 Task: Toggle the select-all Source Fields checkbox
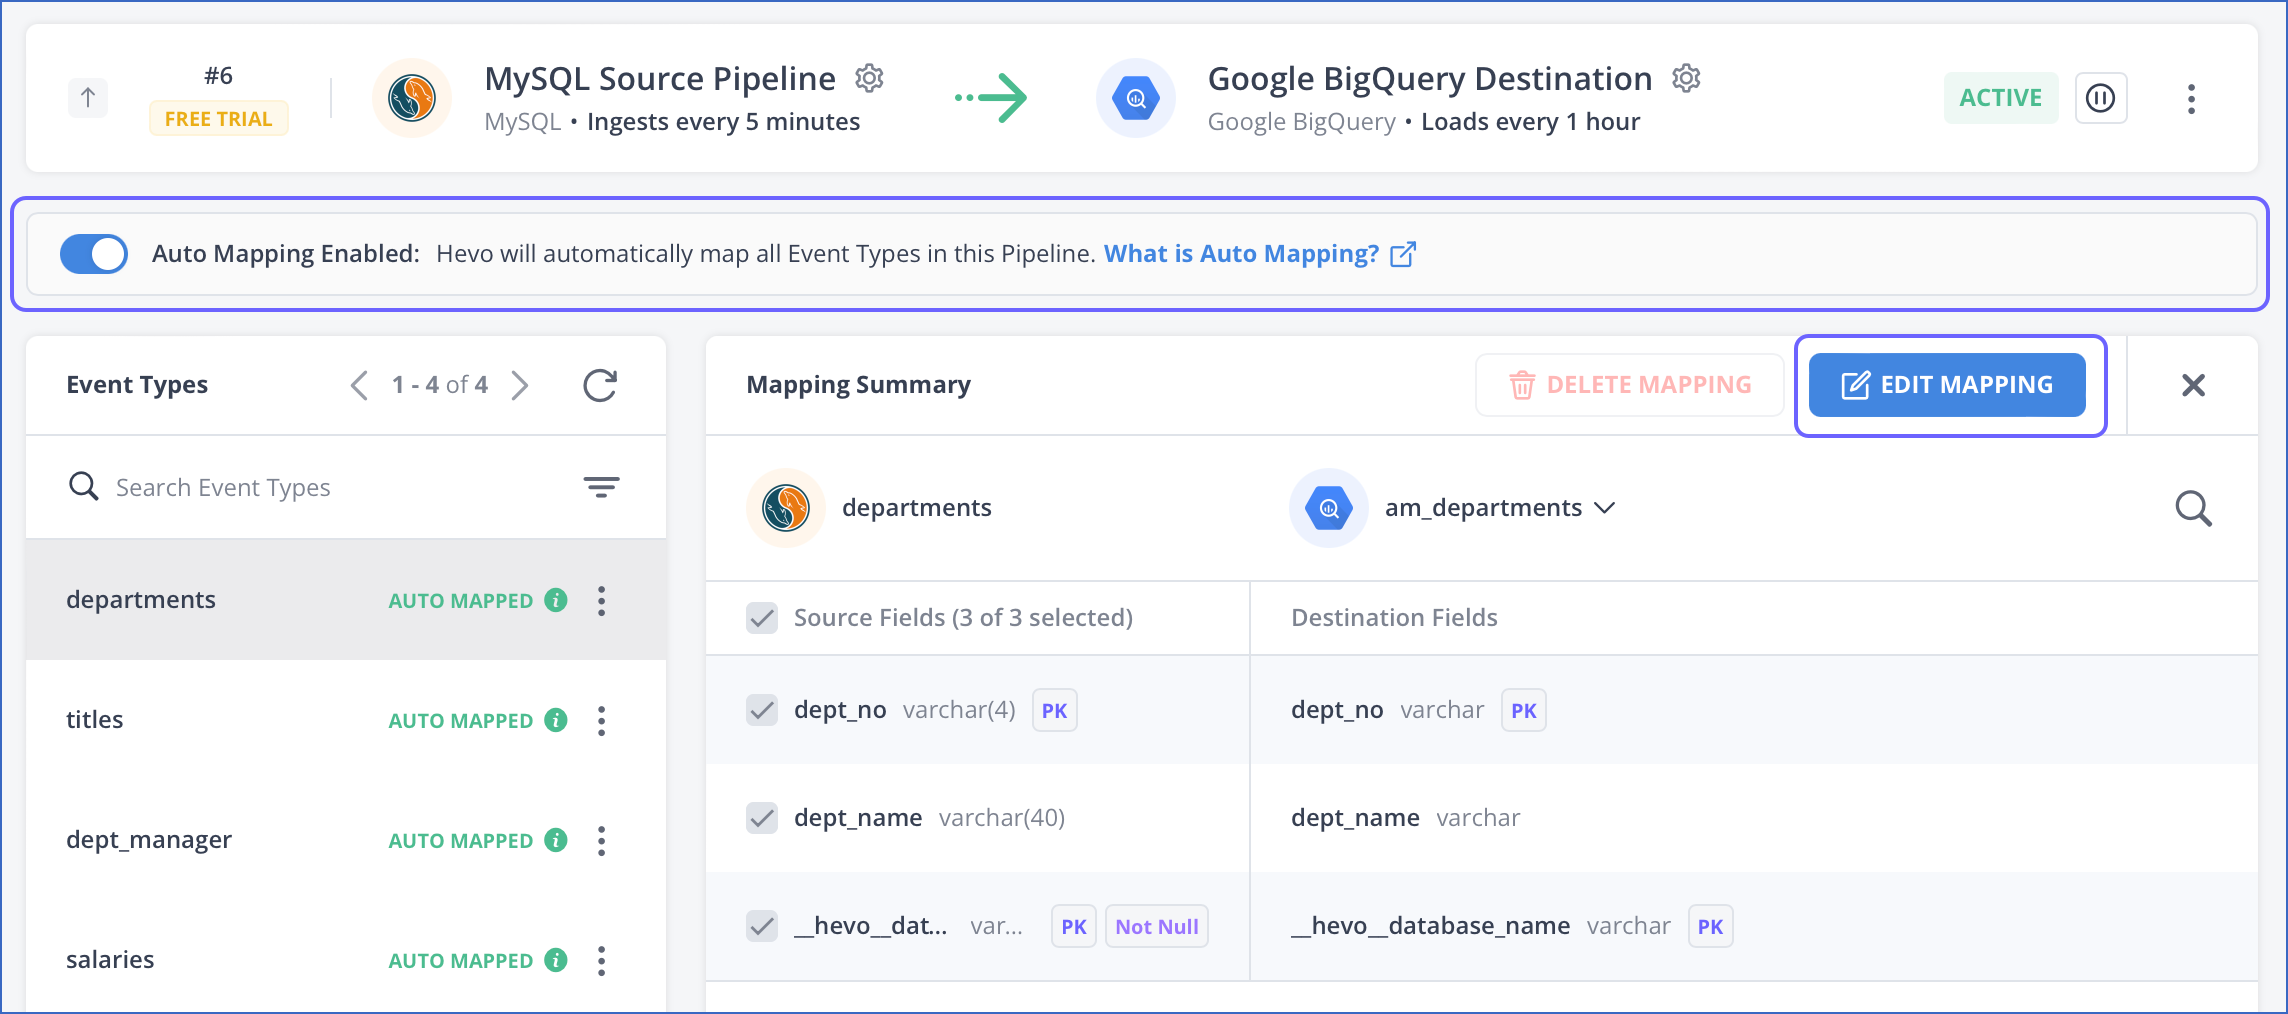[x=762, y=618]
